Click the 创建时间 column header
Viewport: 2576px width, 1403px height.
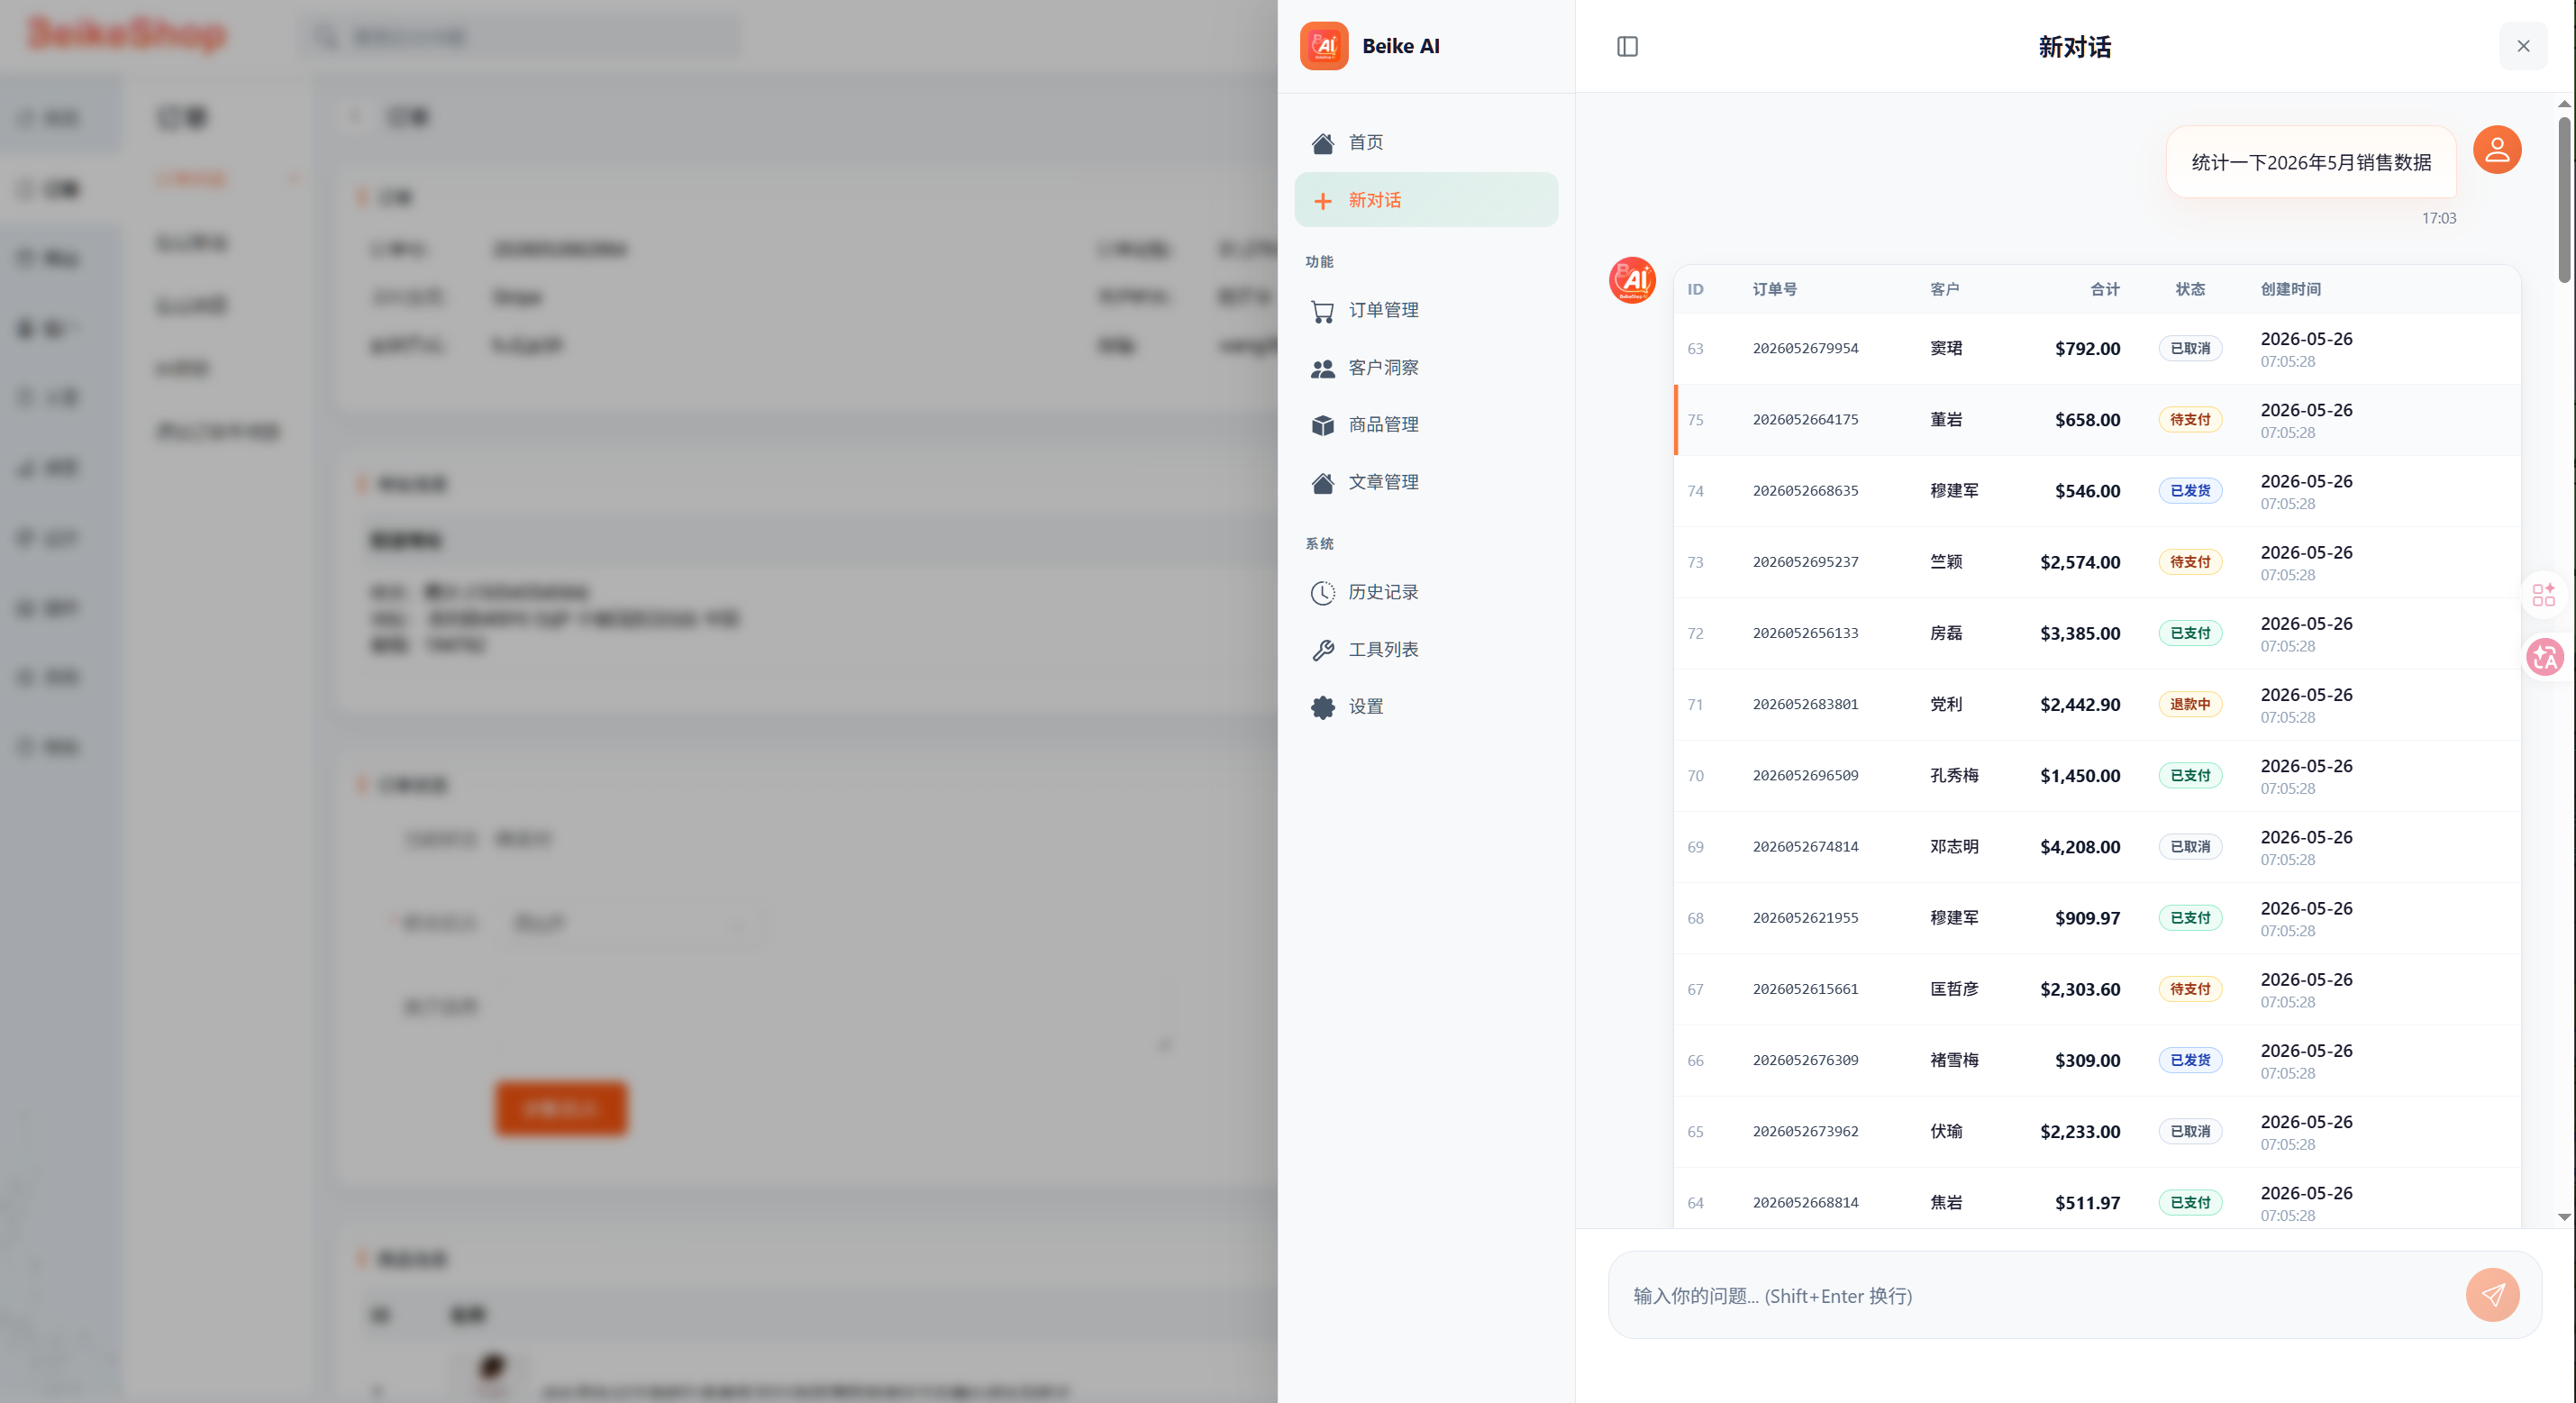point(2291,289)
